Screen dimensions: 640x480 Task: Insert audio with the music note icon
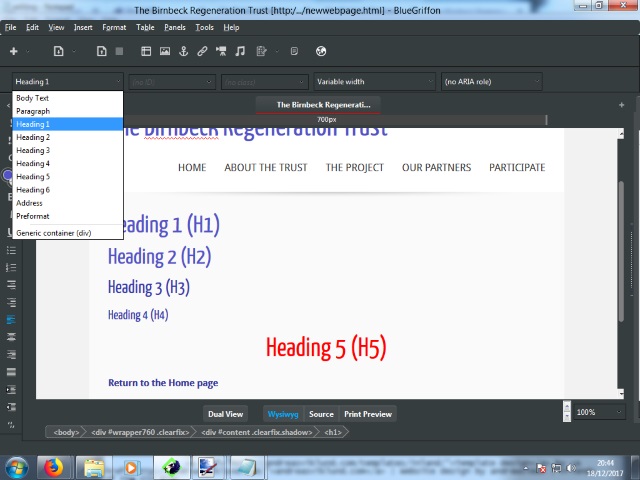coord(240,51)
